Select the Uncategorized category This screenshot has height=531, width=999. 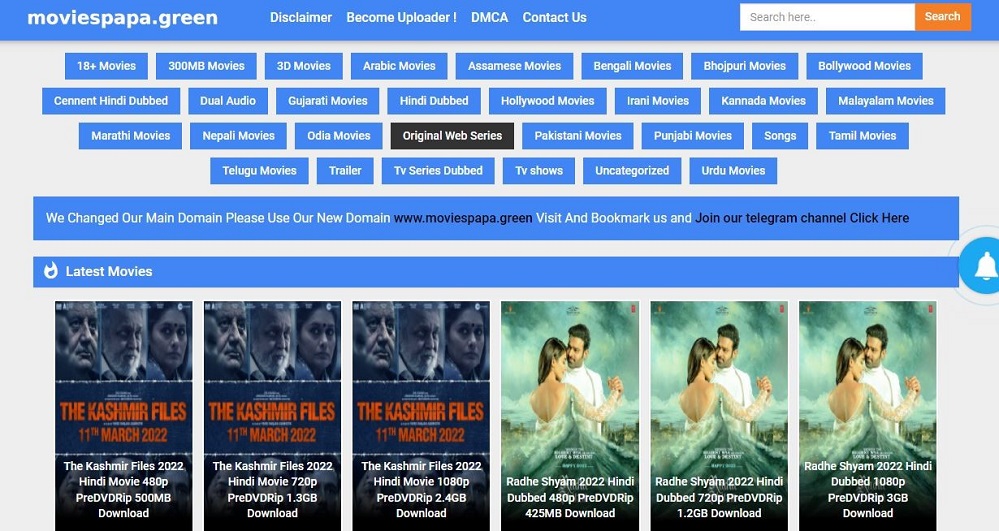[632, 171]
